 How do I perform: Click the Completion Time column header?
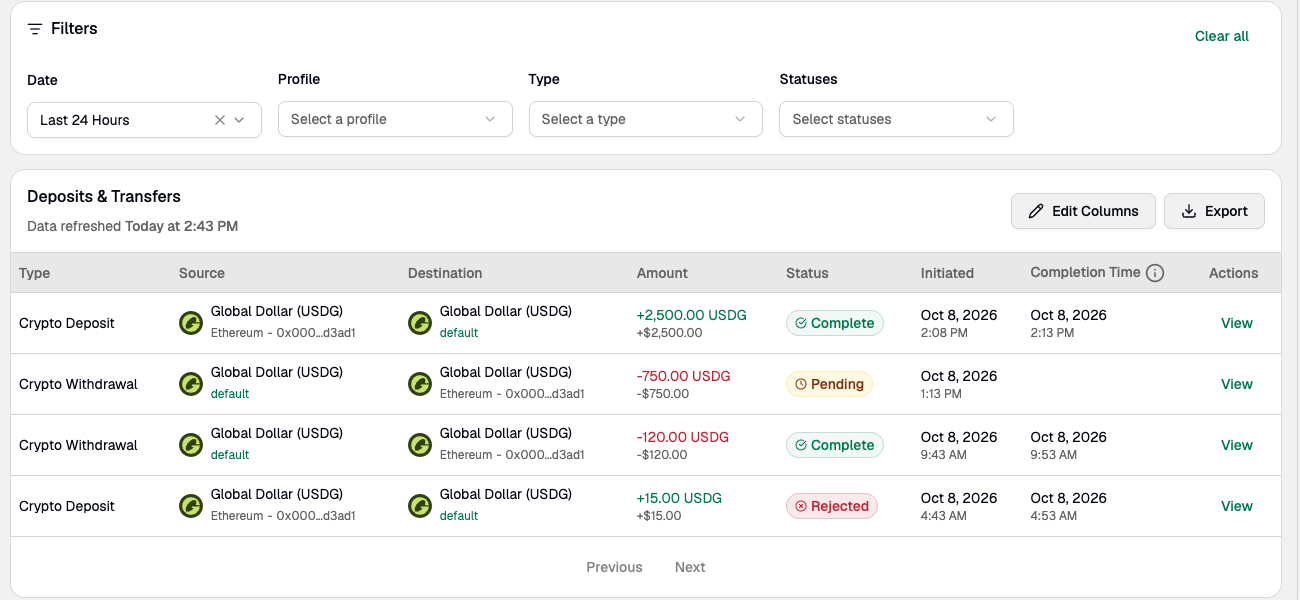click(x=1085, y=272)
